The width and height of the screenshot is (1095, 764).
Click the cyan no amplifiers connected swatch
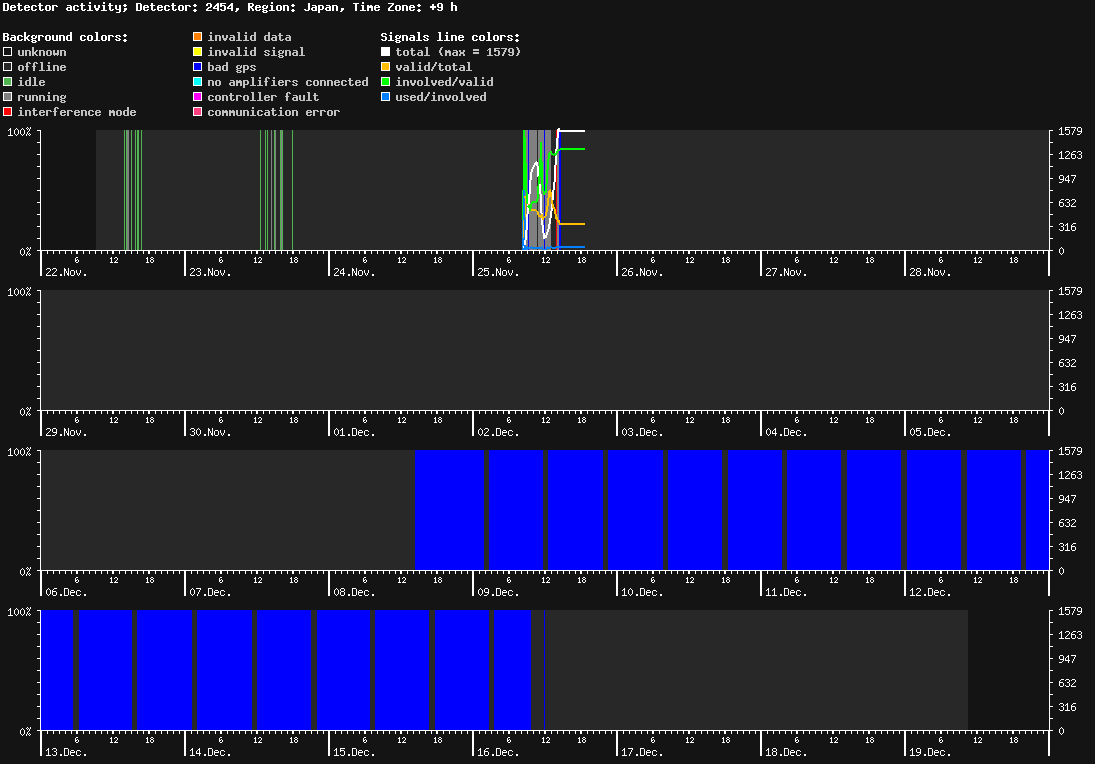pos(198,82)
